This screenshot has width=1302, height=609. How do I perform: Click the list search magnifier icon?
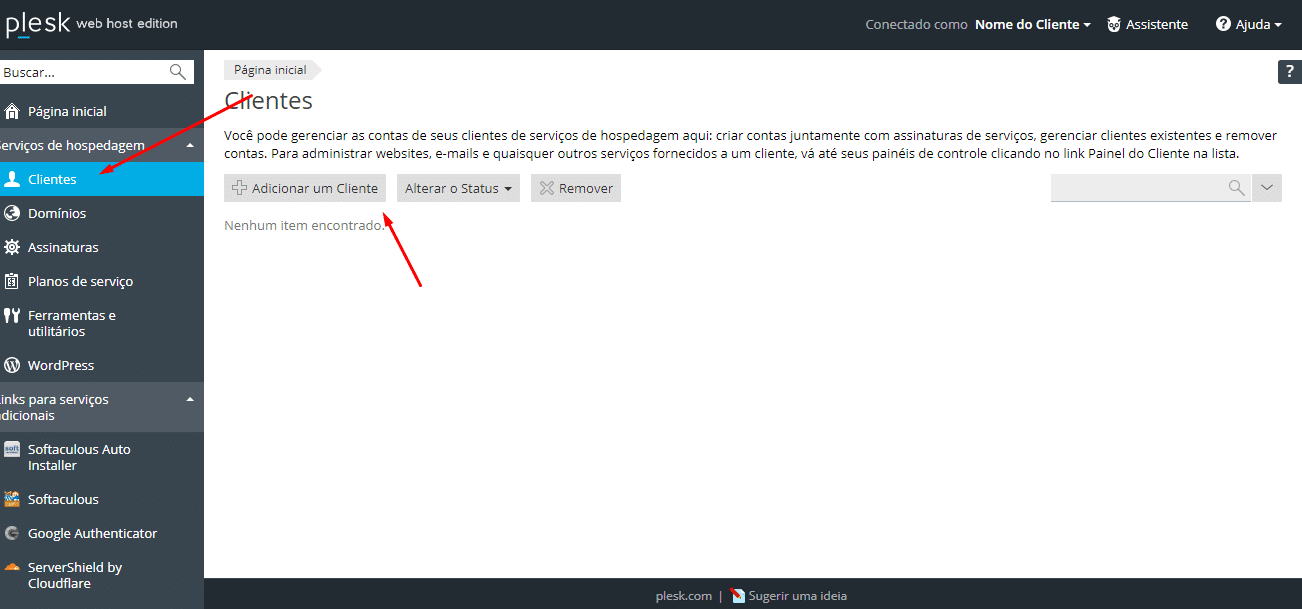[x=1237, y=187]
